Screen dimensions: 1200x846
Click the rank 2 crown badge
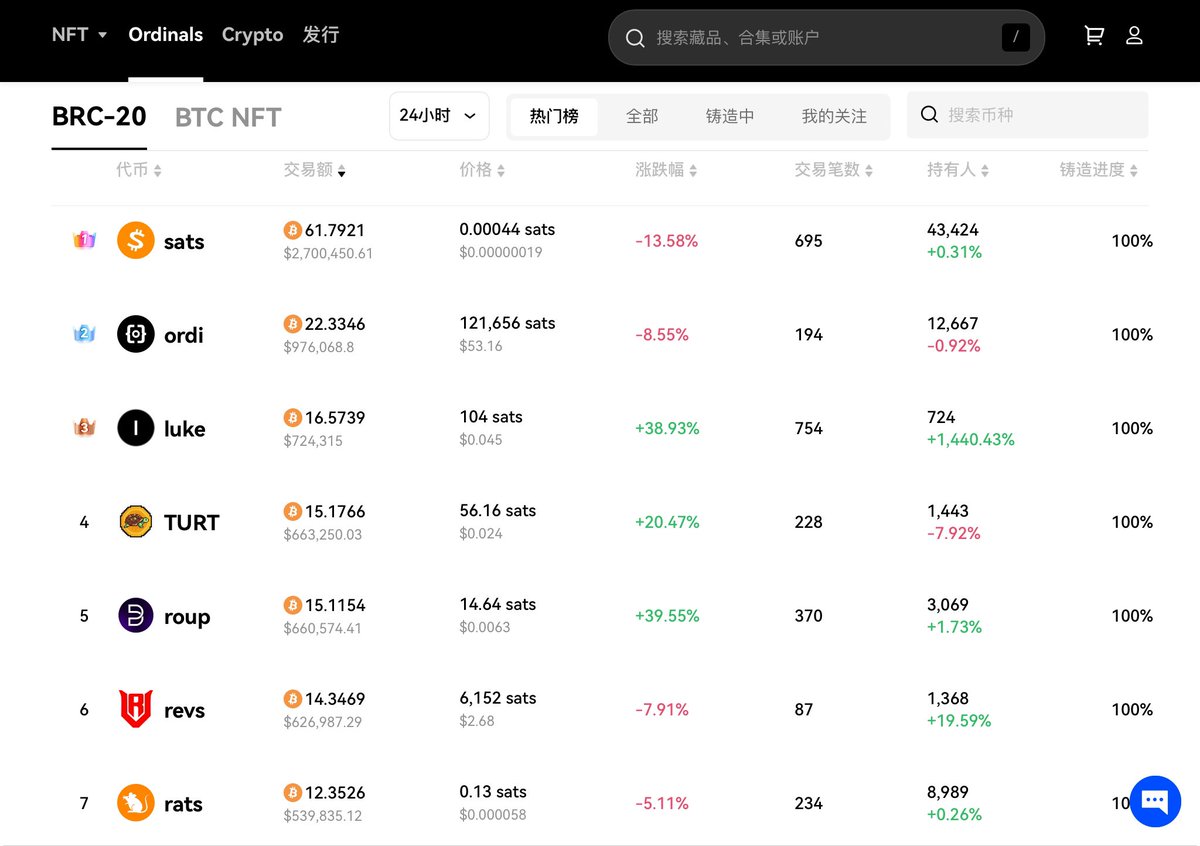[x=84, y=334]
